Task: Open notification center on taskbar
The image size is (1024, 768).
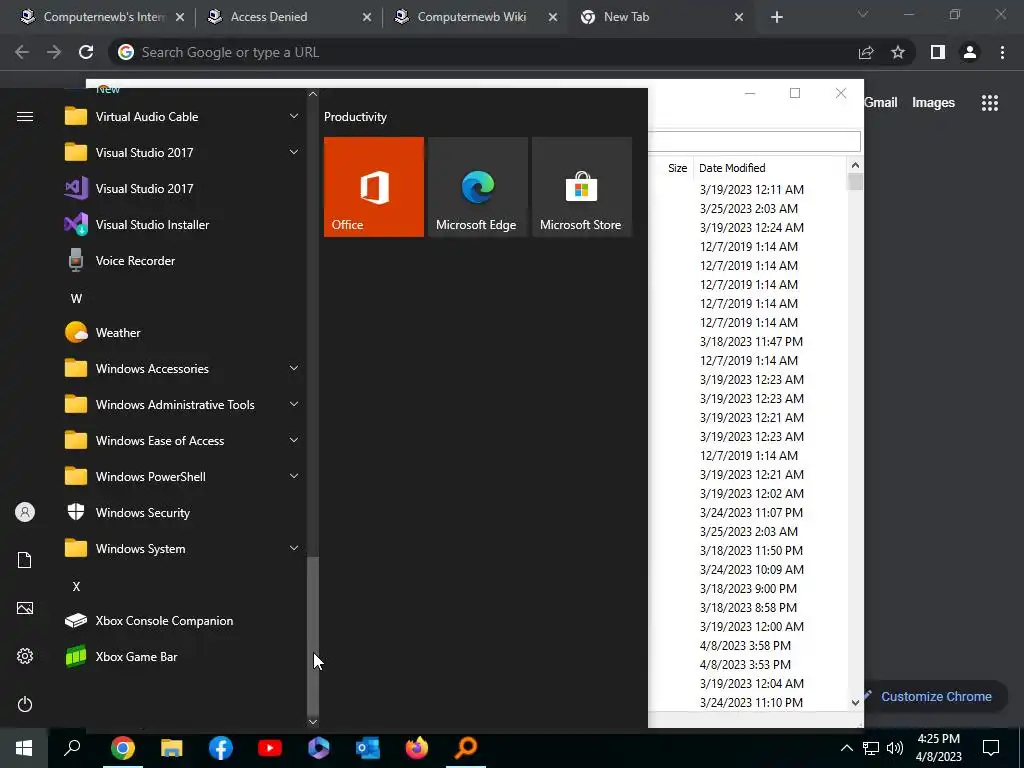Action: (x=991, y=748)
